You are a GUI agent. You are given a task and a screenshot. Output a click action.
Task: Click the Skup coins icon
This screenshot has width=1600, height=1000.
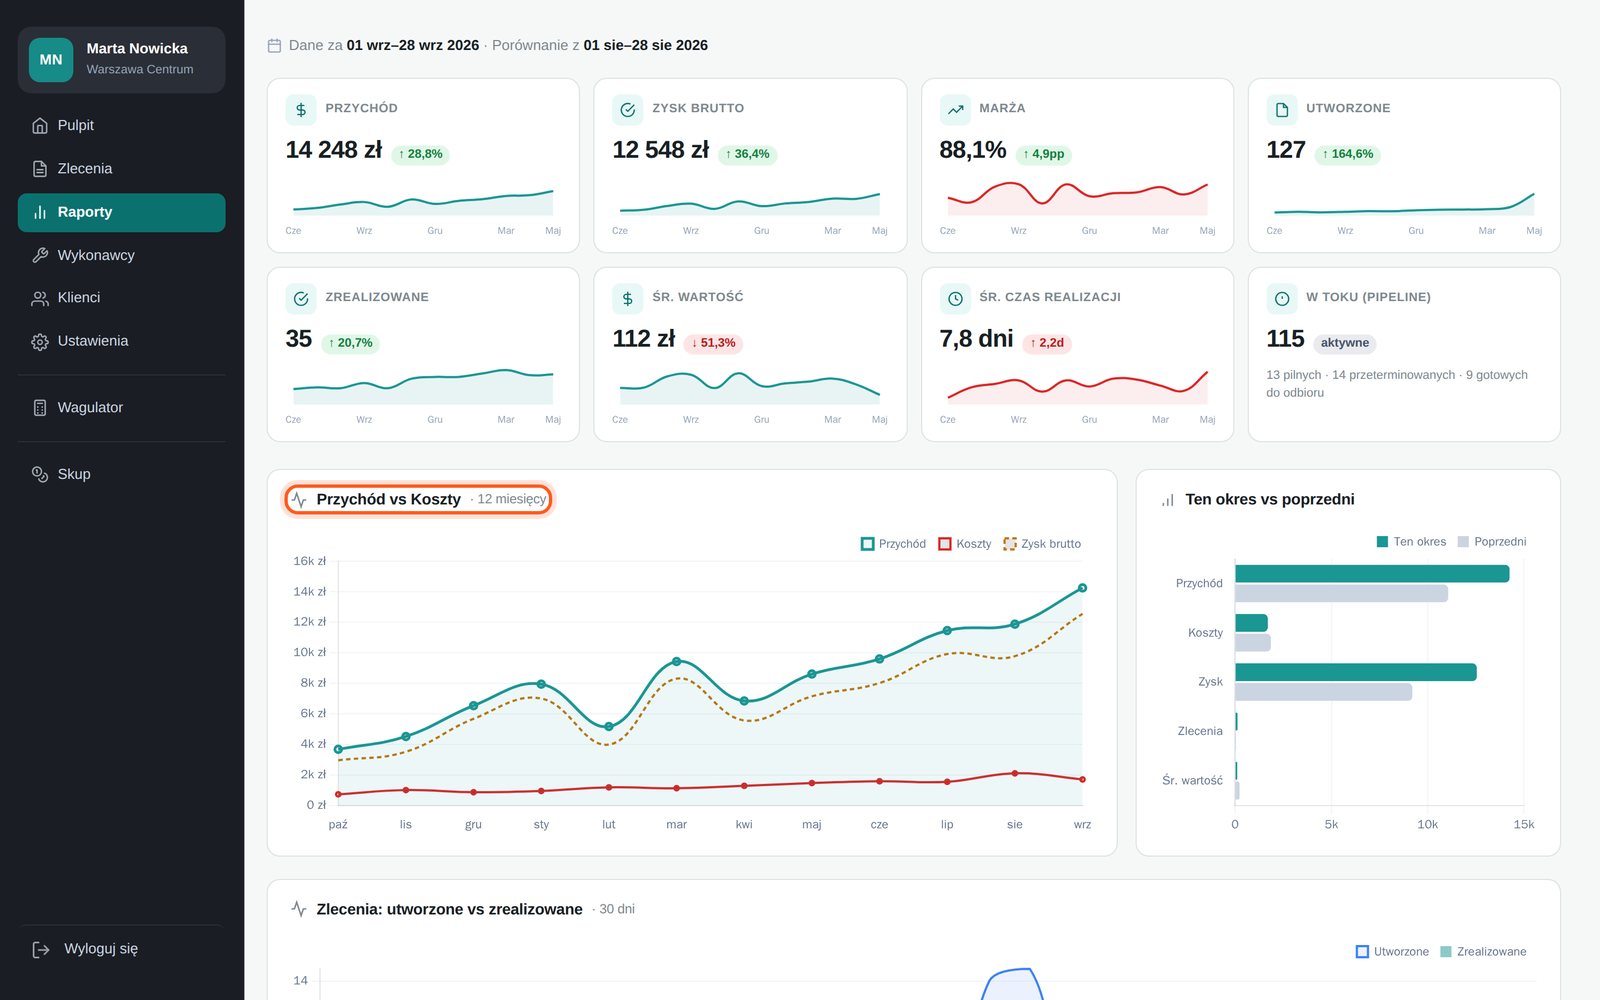tap(40, 474)
